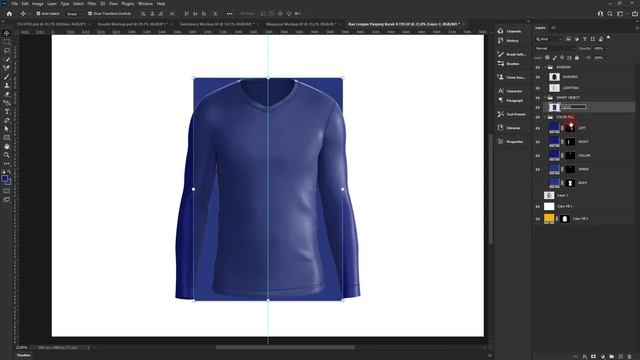
Task: Open the Paragraph panel
Action: (x=511, y=100)
